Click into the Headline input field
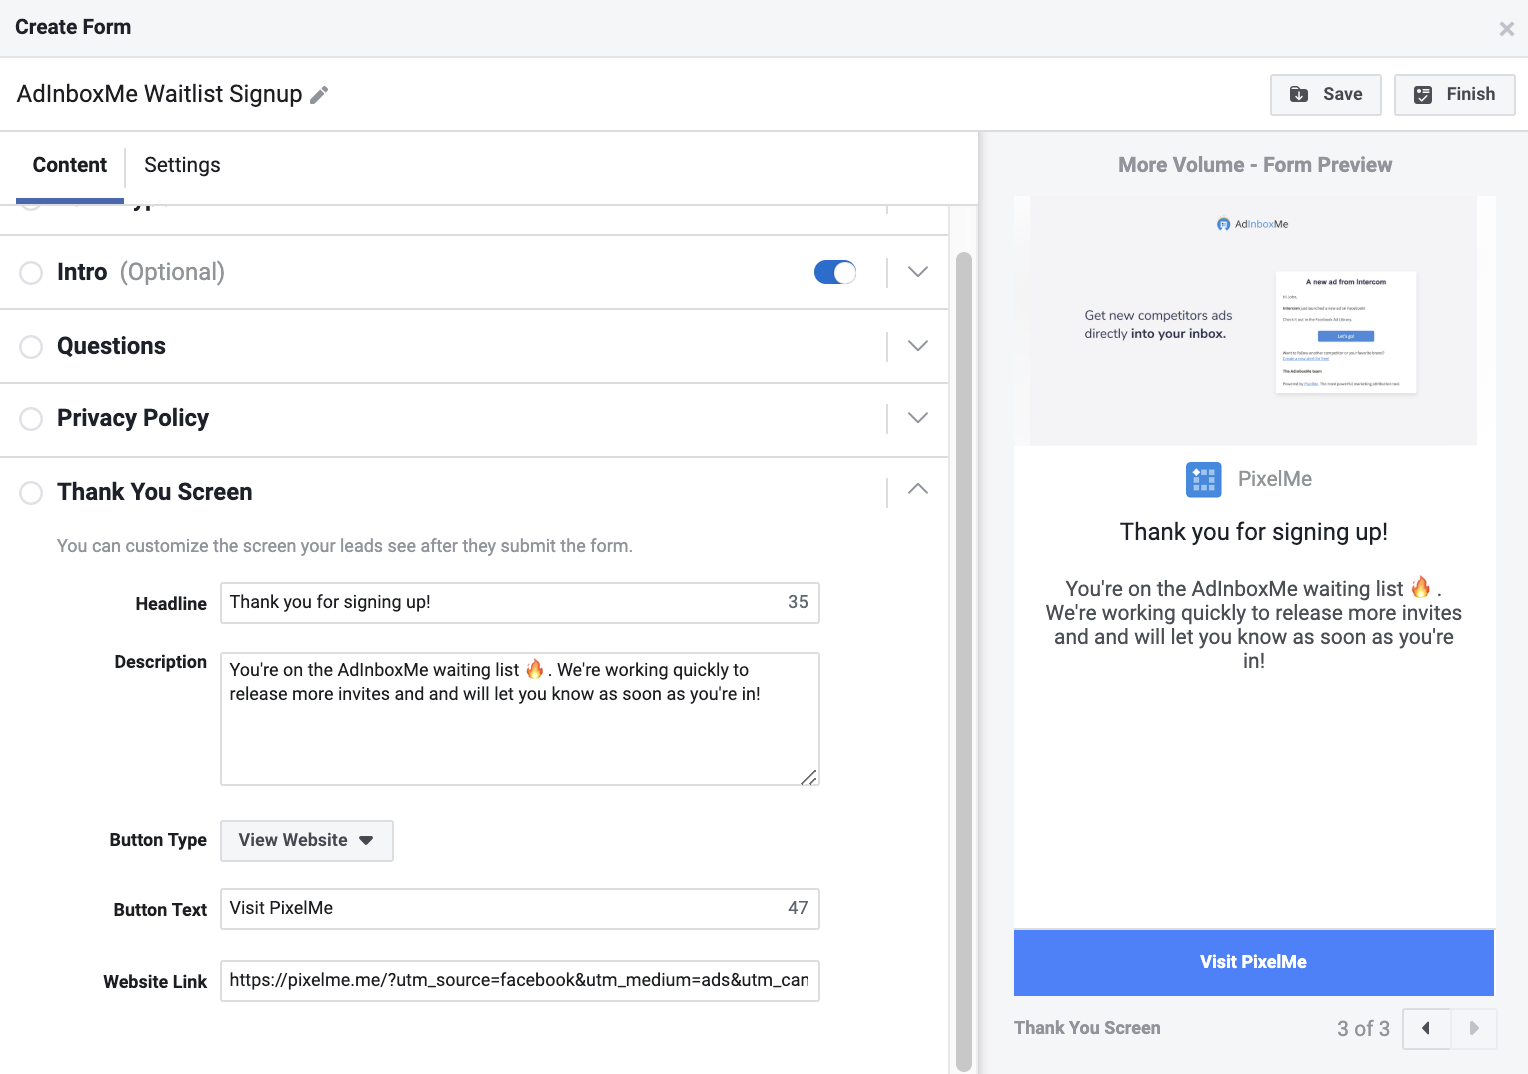 [x=519, y=603]
